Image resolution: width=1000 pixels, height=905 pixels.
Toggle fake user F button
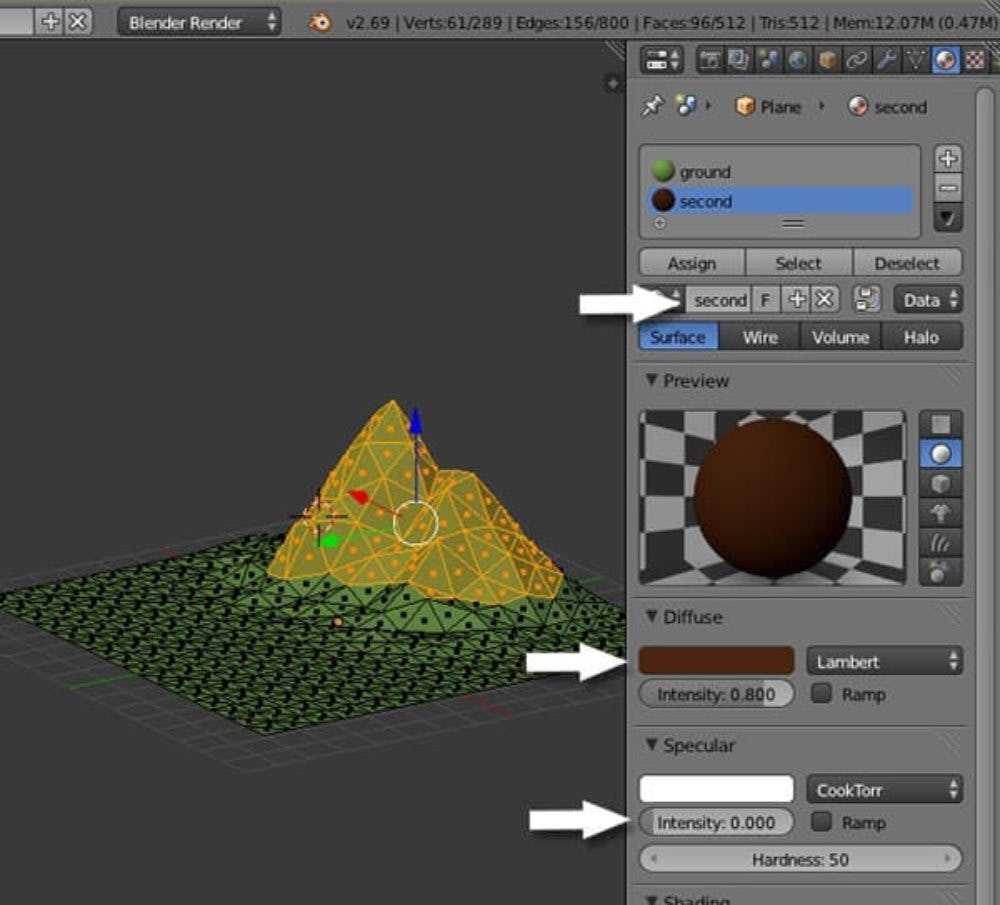[x=766, y=300]
